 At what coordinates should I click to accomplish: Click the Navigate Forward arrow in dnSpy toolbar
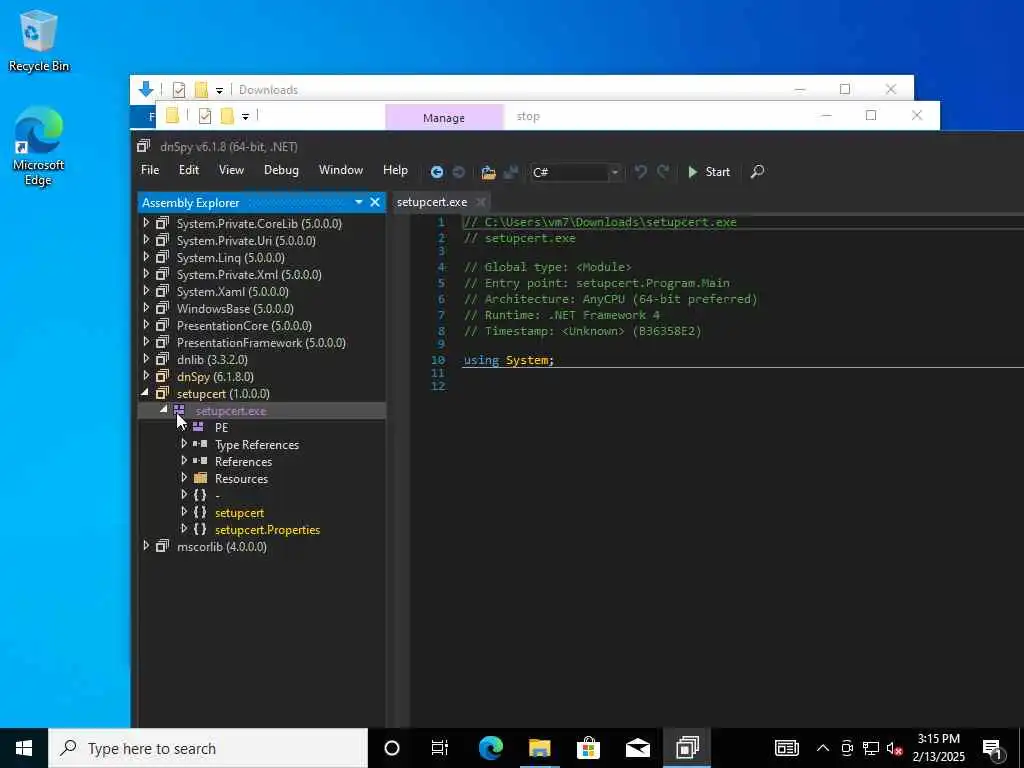pyautogui.click(x=458, y=172)
